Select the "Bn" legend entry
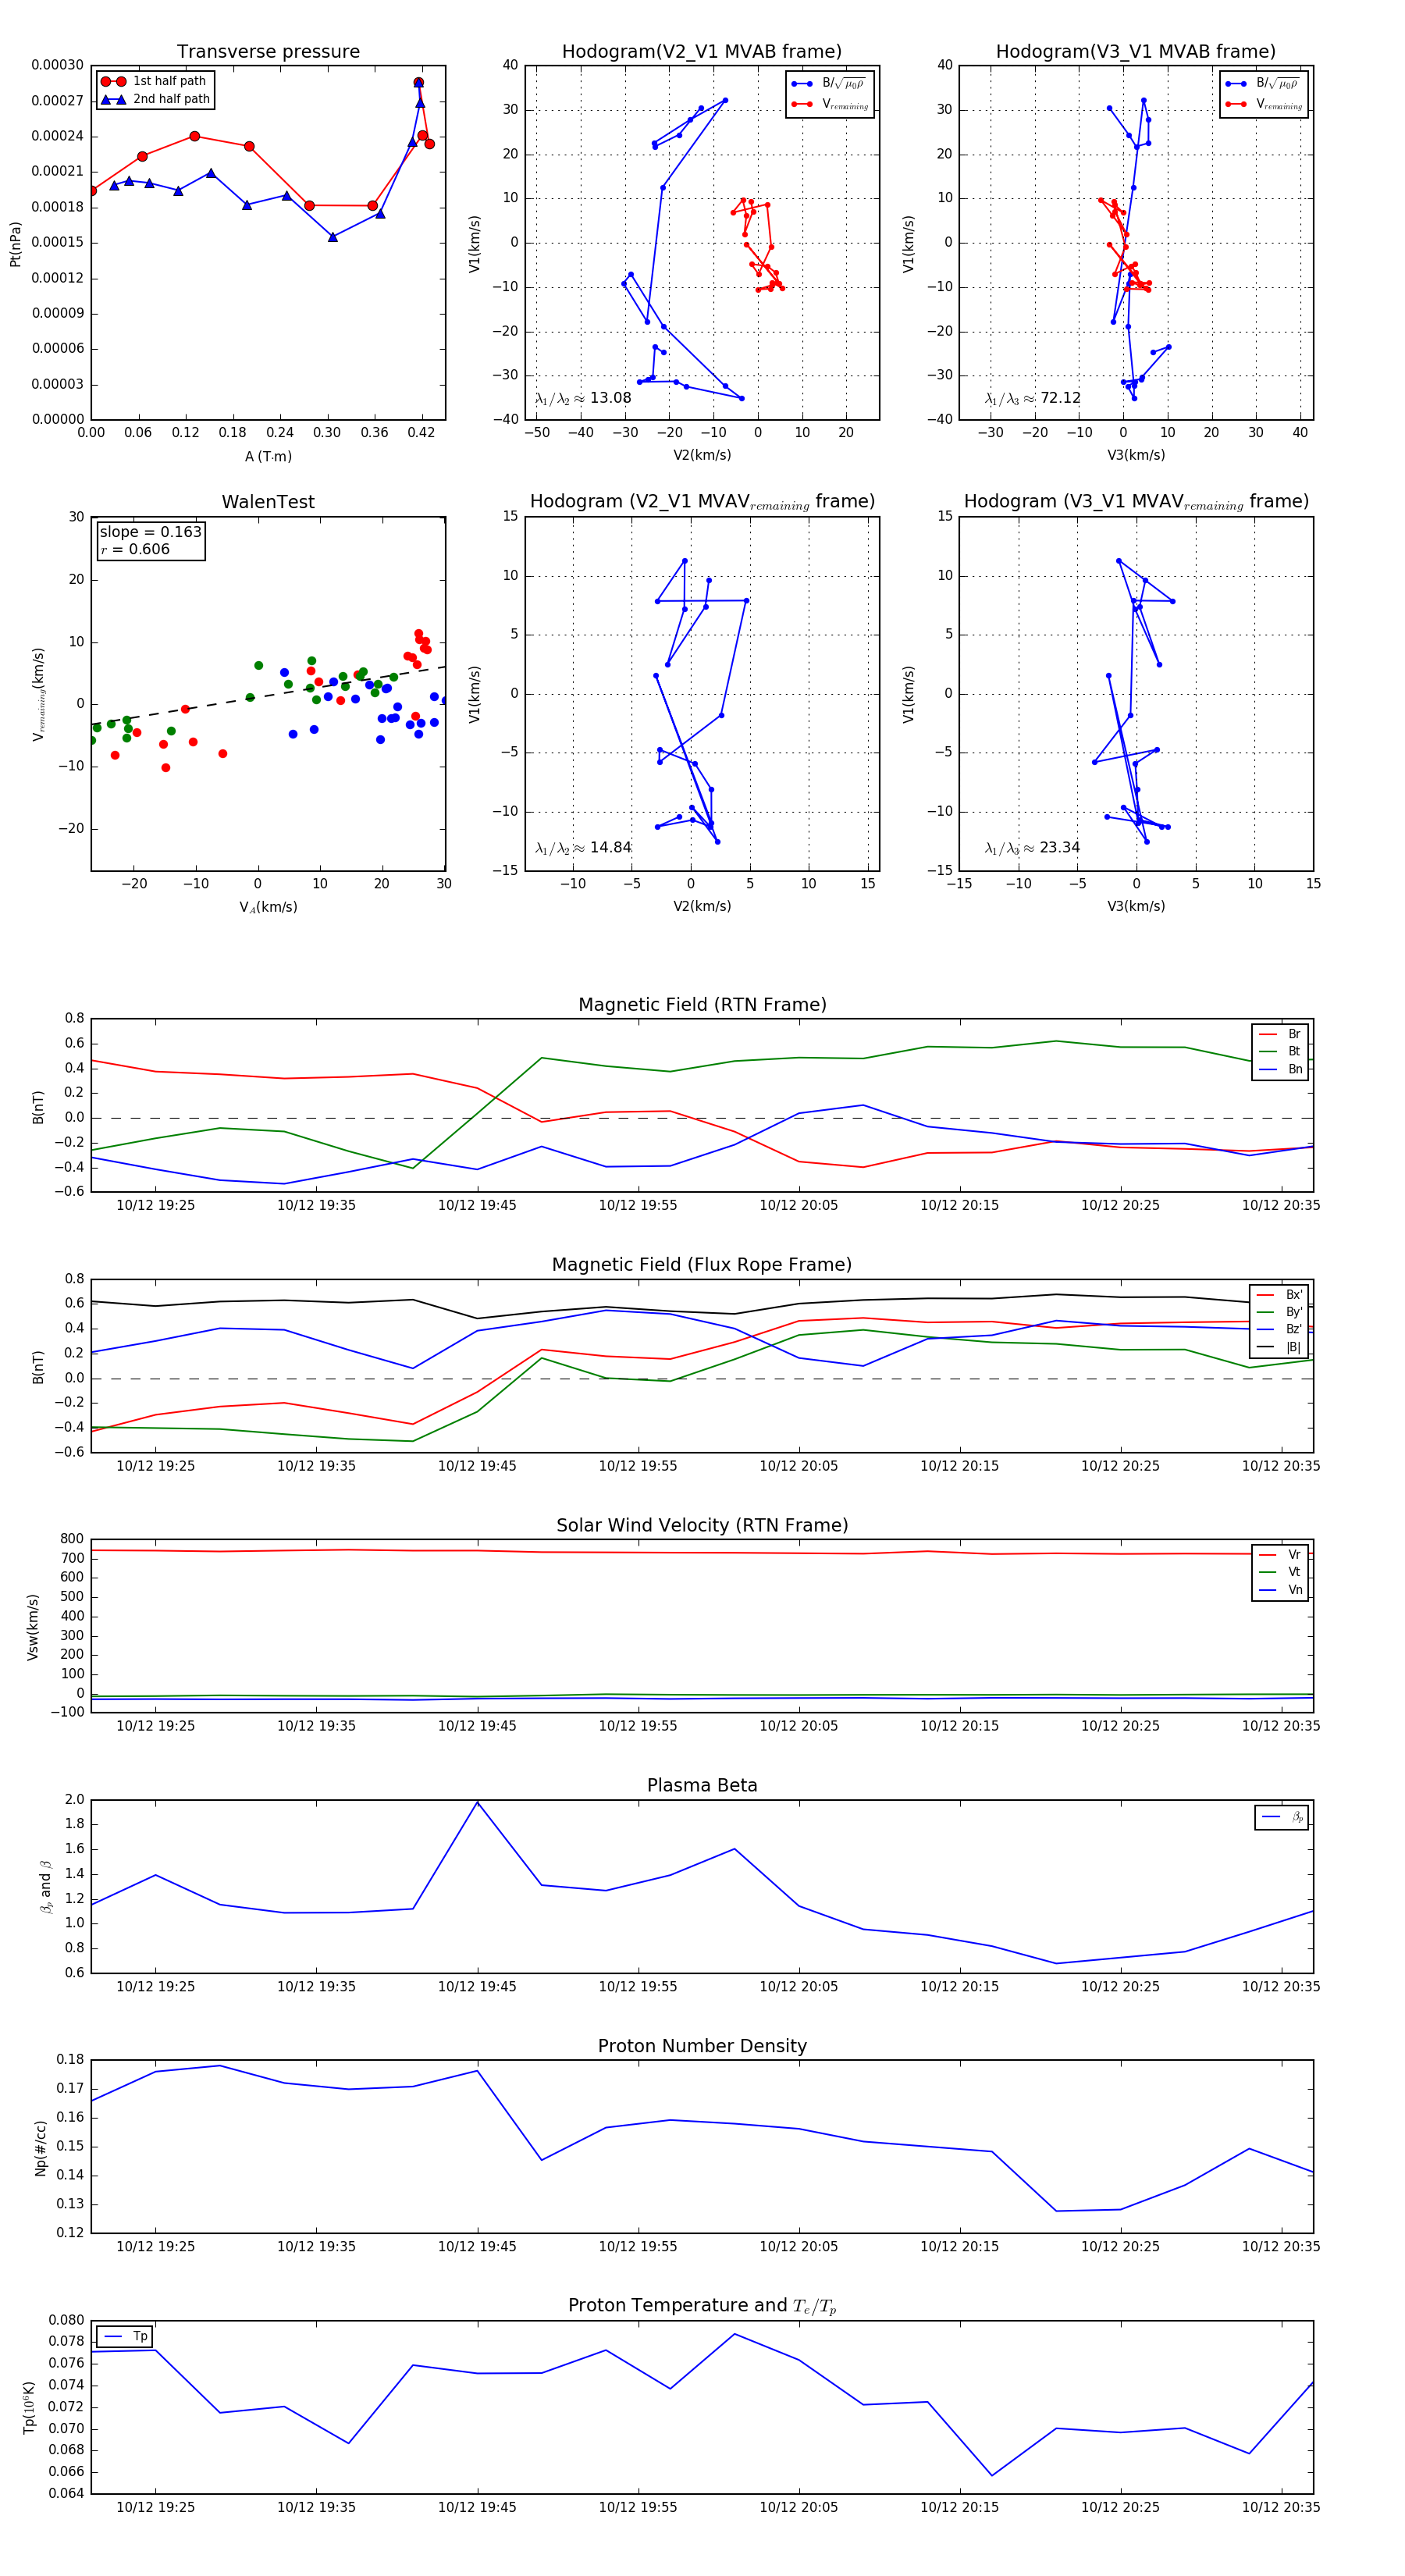This screenshot has width=1405, height=2576. point(1281,1069)
